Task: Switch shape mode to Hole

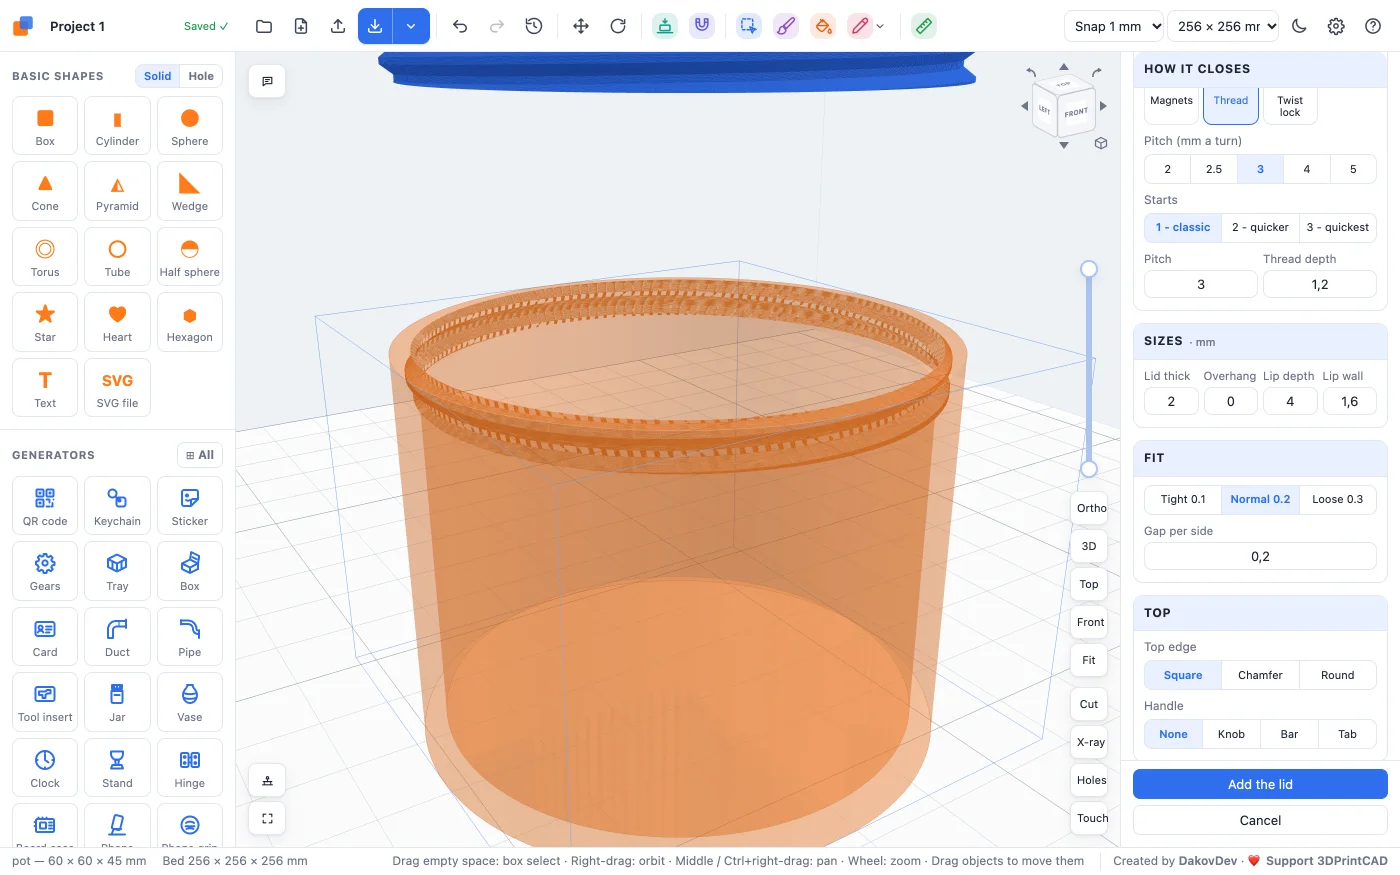Action: click(201, 76)
